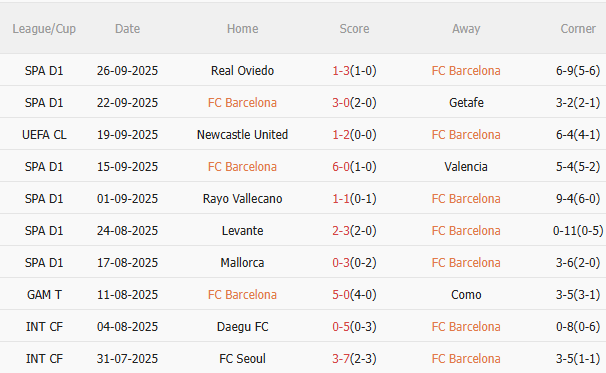Open the FC Seoul team link
The height and width of the screenshot is (373, 606).
pos(242,359)
